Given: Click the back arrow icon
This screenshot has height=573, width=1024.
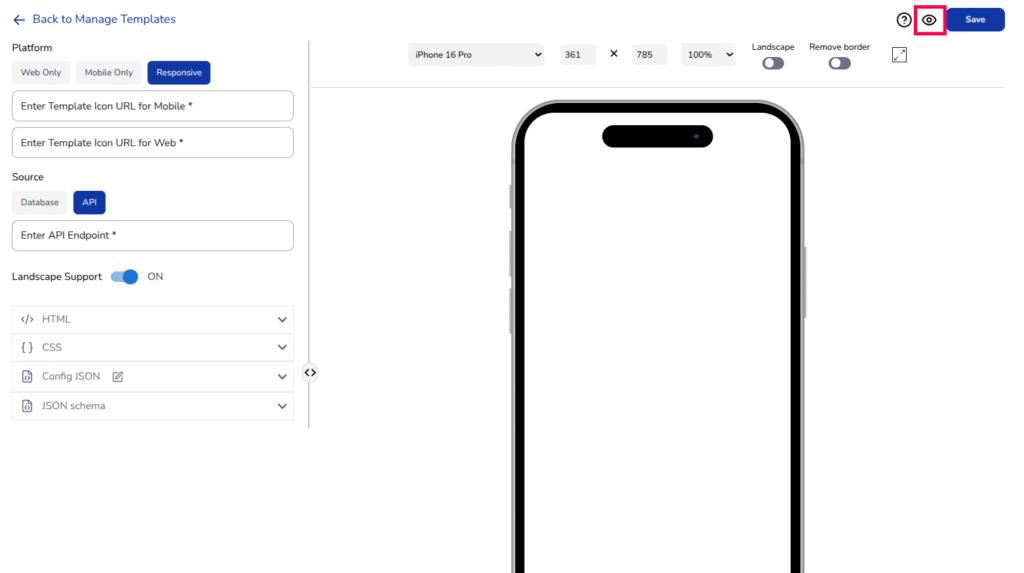Looking at the screenshot, I should point(19,20).
